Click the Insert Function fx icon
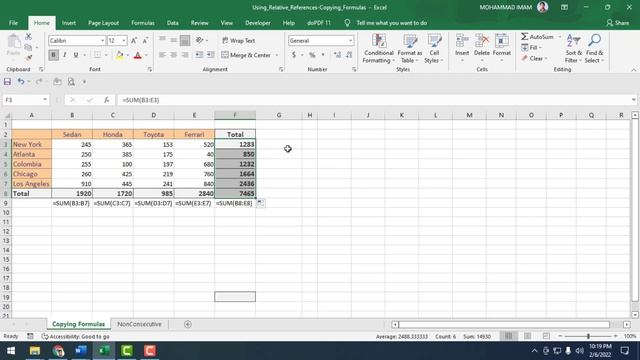The height and width of the screenshot is (360, 640). coord(107,100)
